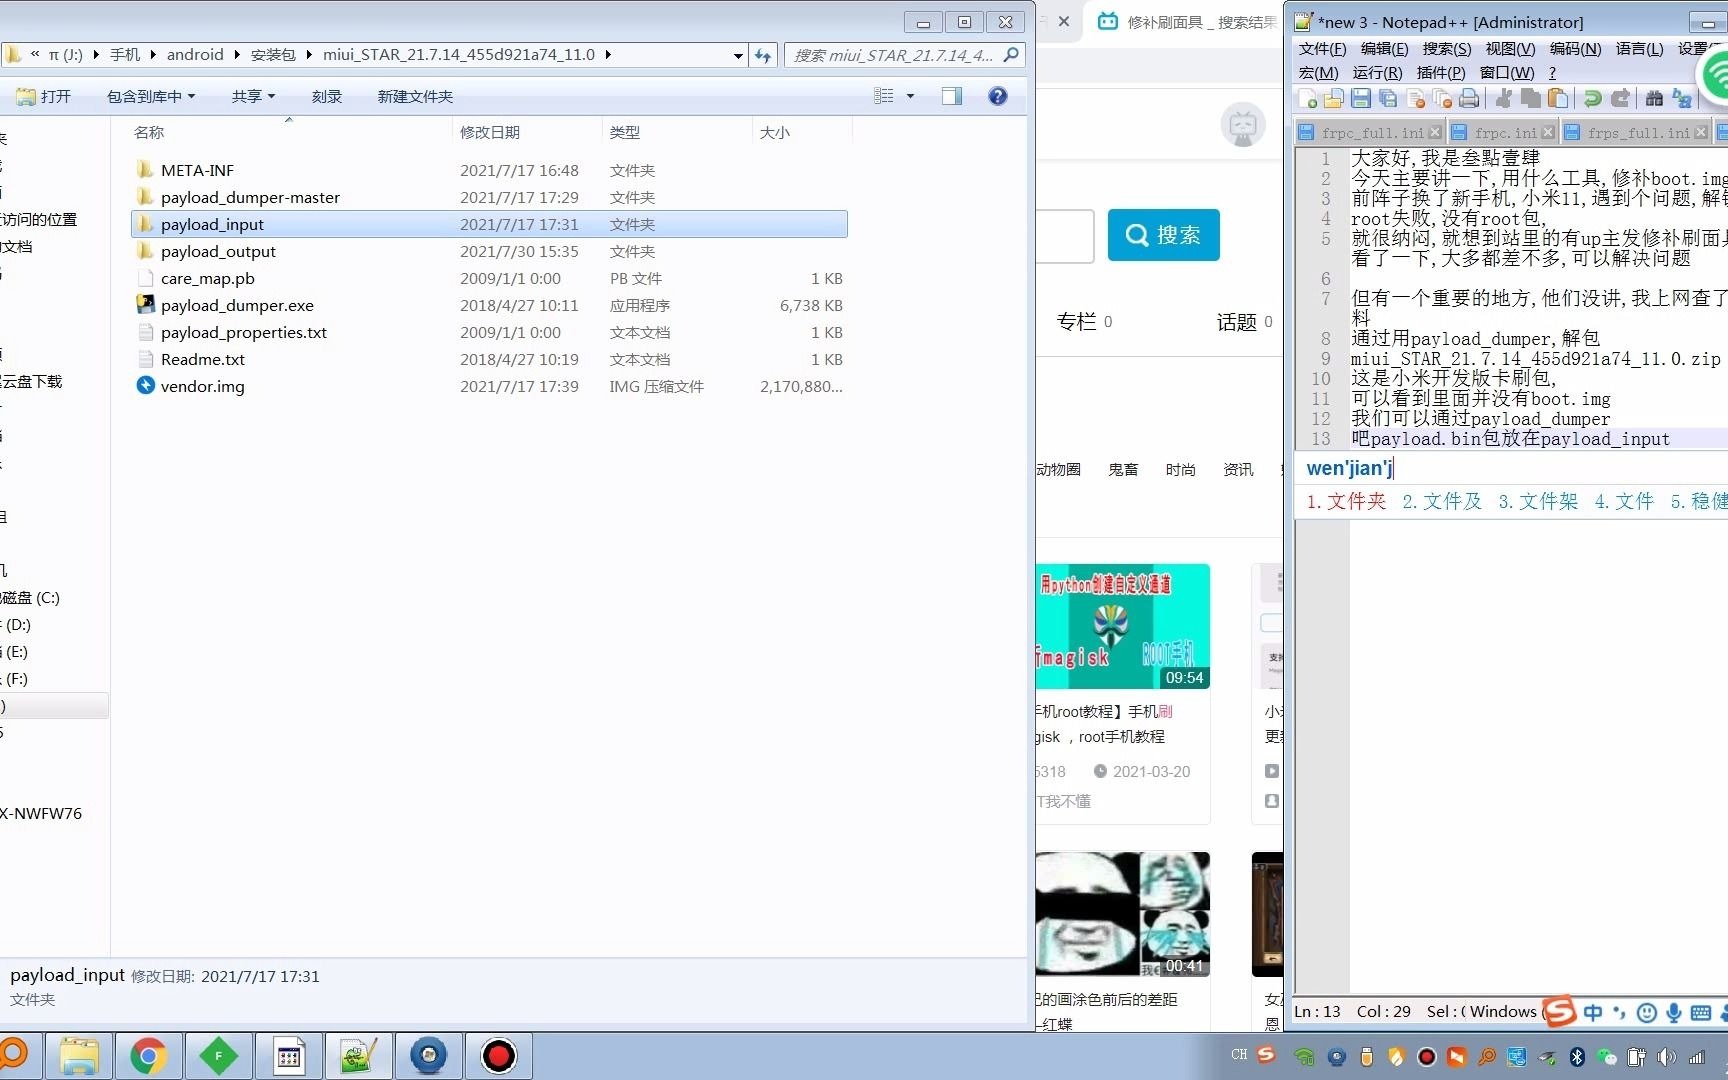Screen dimensions: 1728x1080
Task: Click the New file icon in Notepad++ toolbar
Action: click(x=1307, y=98)
